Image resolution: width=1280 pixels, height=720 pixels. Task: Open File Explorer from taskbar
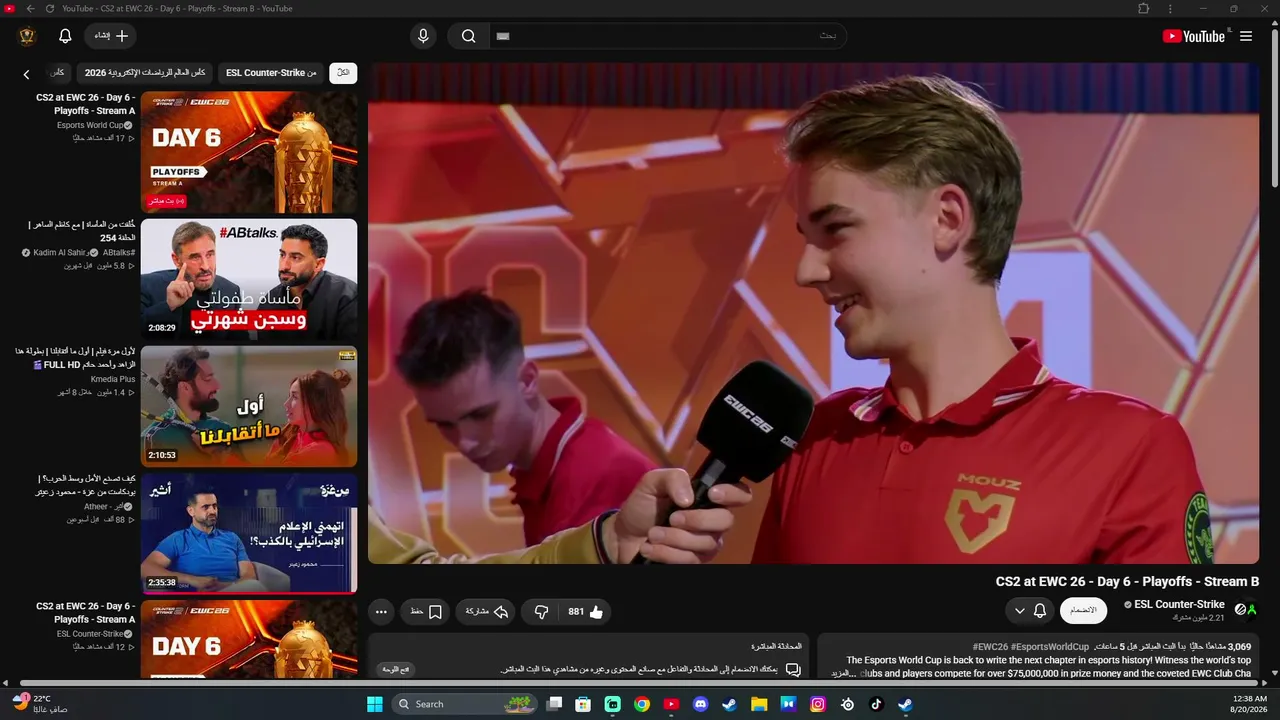point(760,704)
